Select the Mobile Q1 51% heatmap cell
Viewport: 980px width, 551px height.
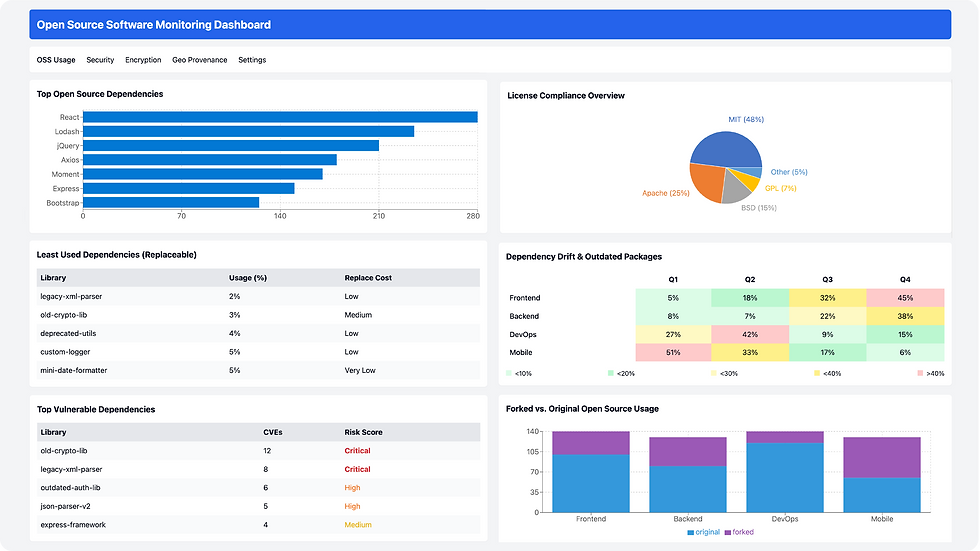coord(673,352)
